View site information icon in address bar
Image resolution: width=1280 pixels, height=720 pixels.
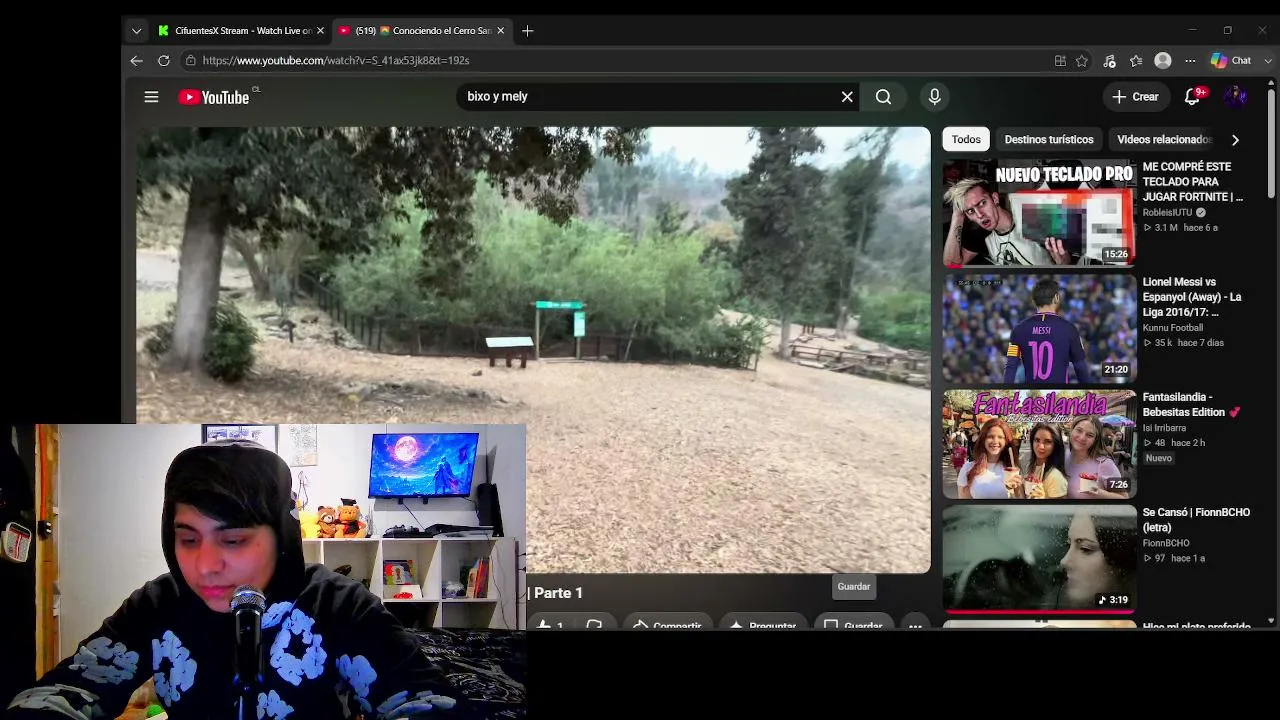(x=190, y=61)
